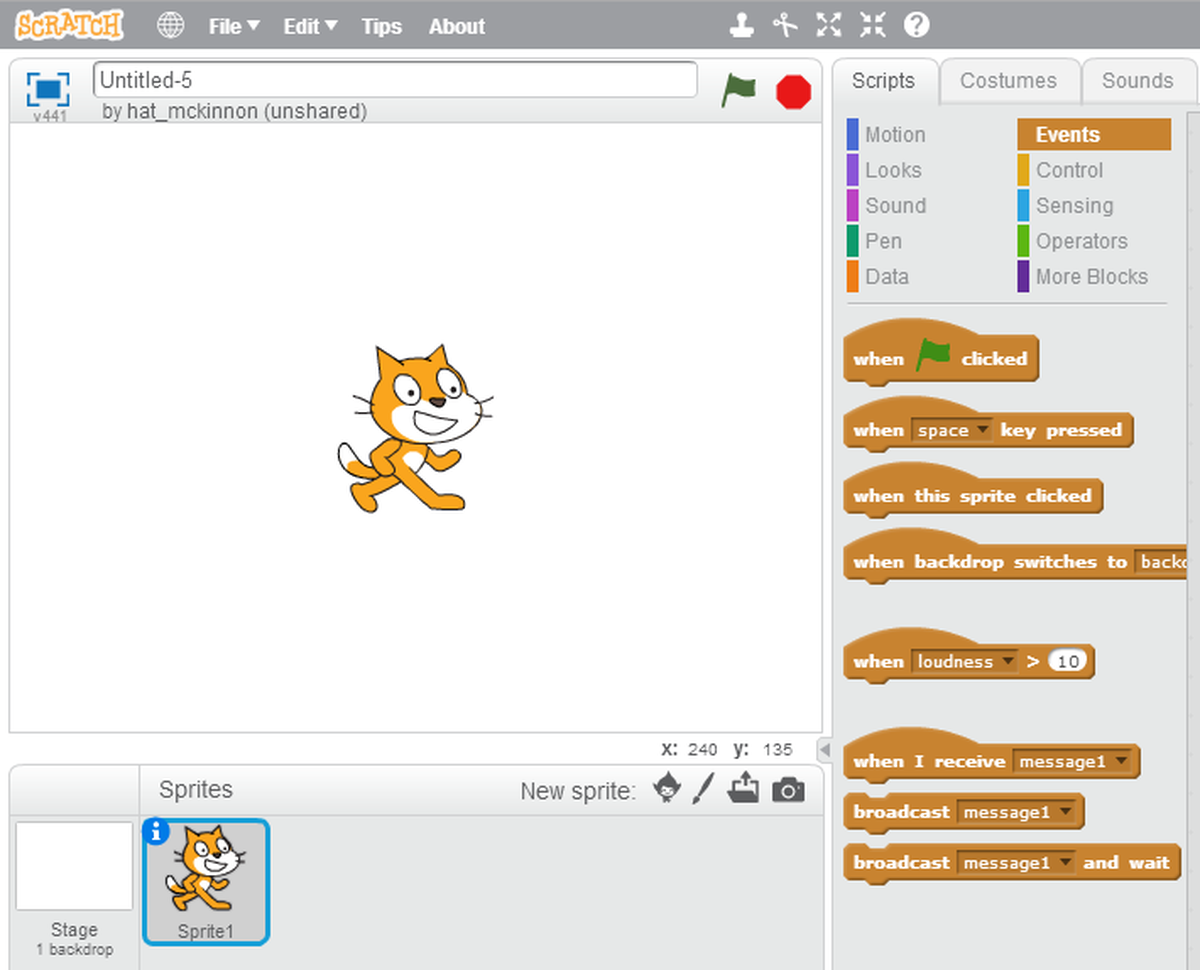Select the Sprite1 thumbnail

pos(206,882)
